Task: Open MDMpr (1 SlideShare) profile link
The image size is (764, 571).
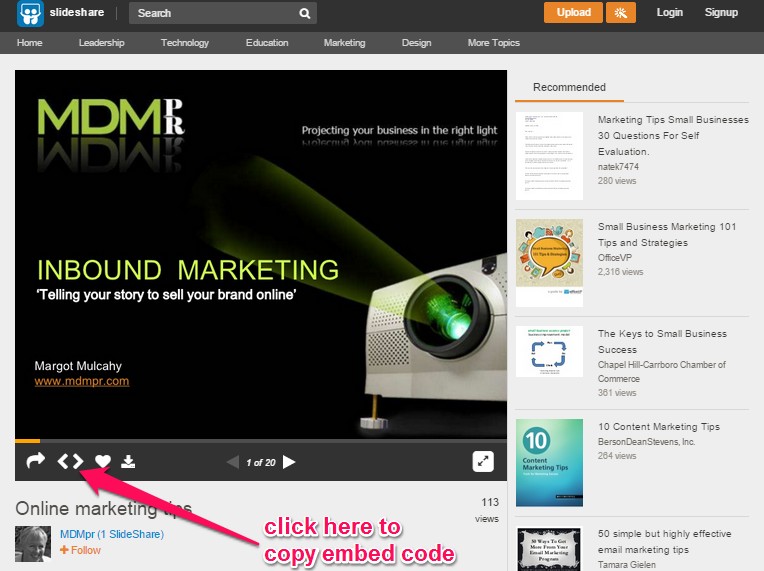Action: (x=112, y=534)
